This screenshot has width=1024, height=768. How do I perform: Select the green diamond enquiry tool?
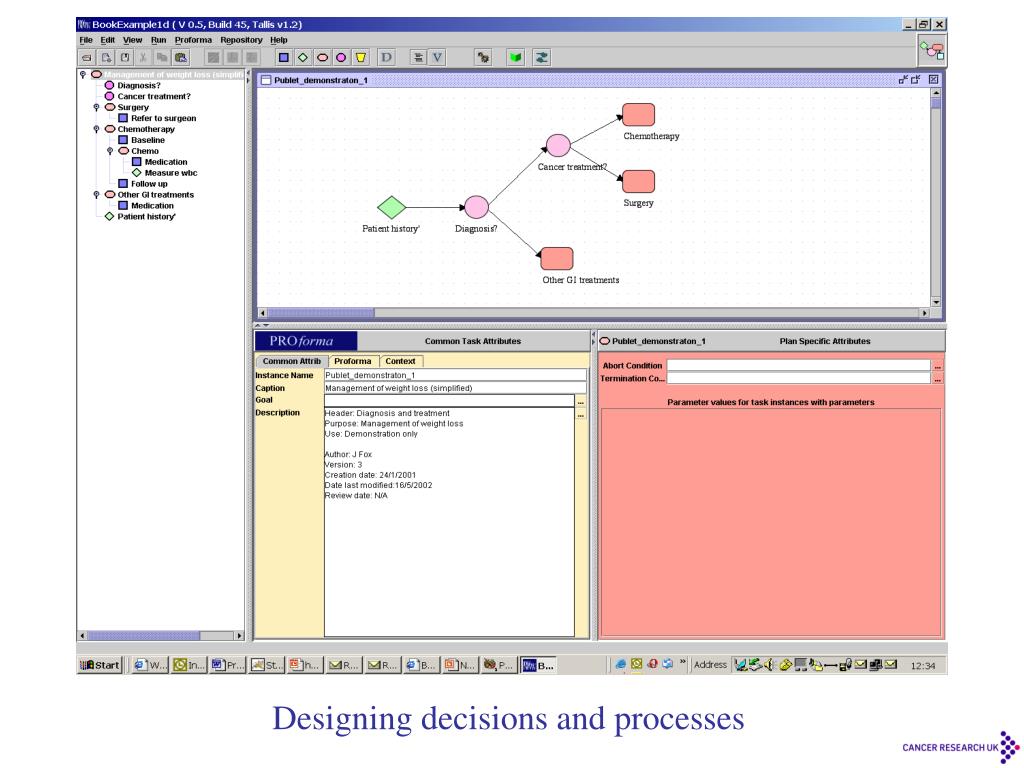(303, 58)
